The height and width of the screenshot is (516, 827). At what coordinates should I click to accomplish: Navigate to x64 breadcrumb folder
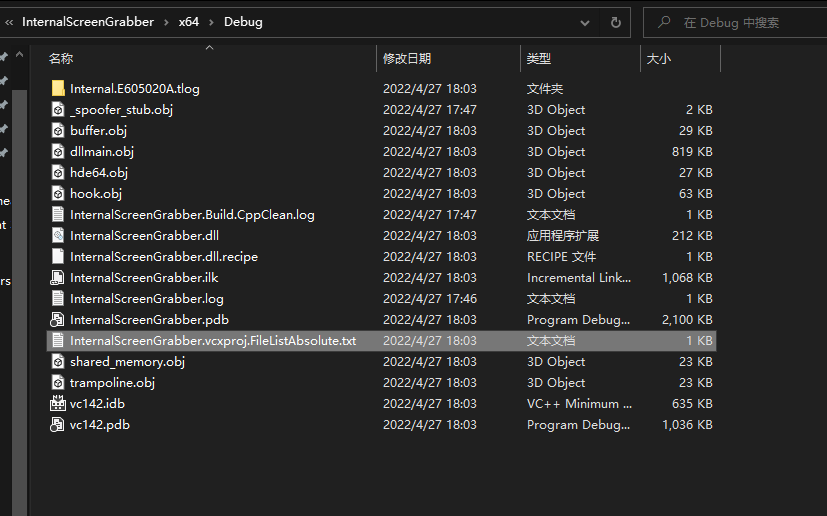[189, 22]
